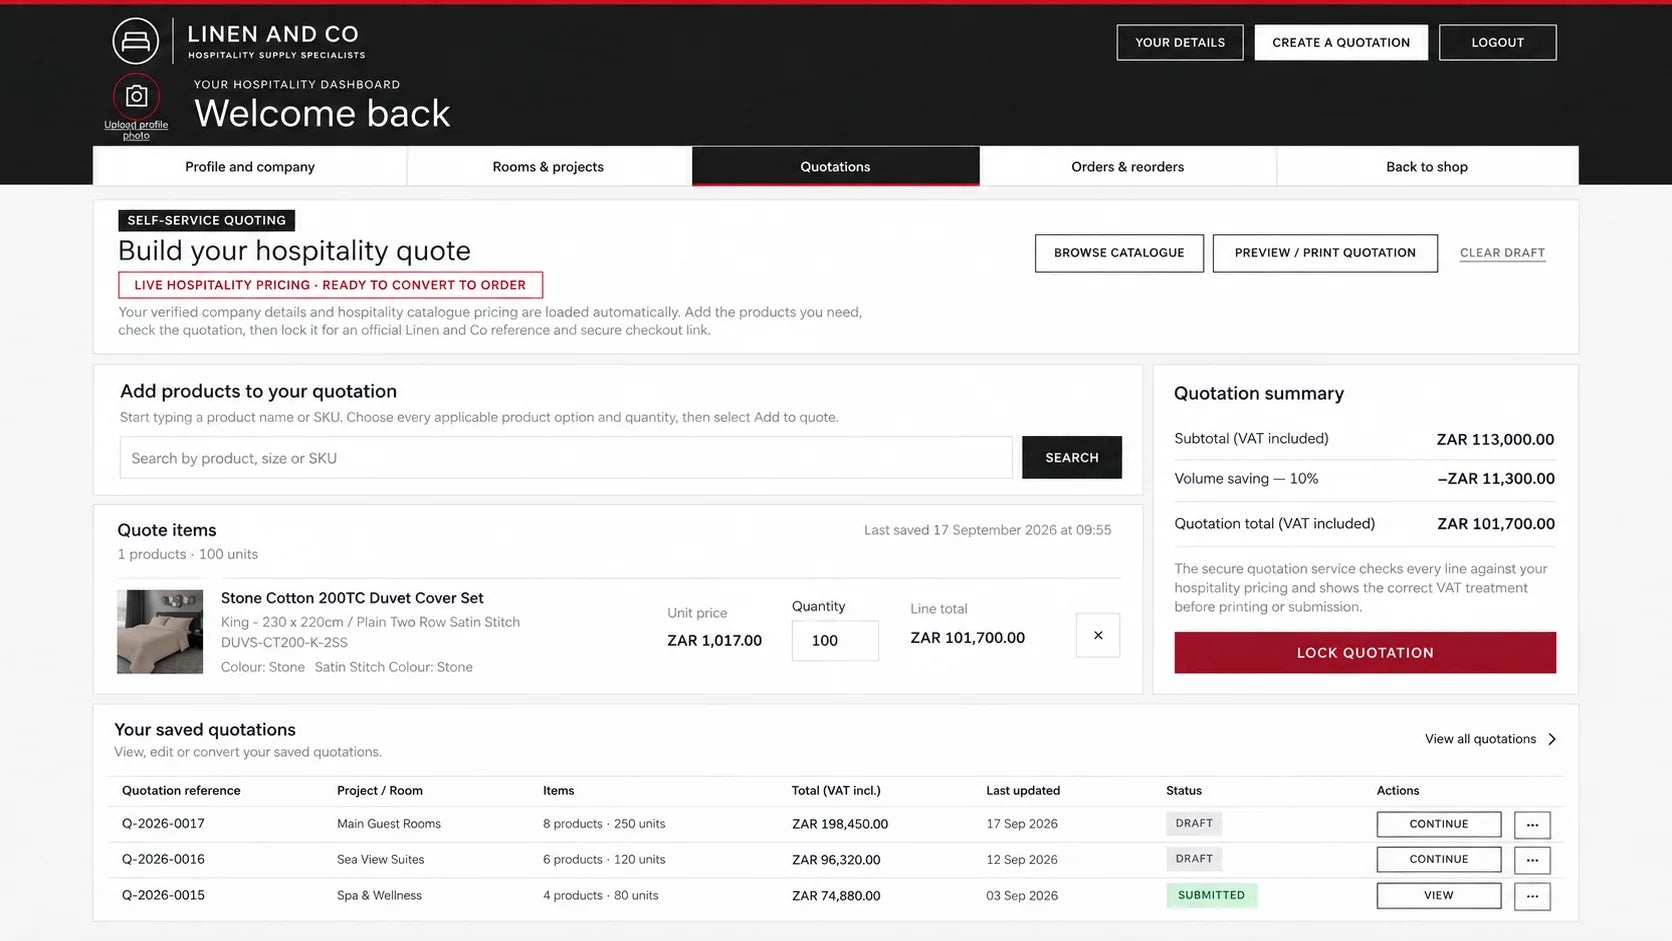Click the SUBMITTED status badge
The width and height of the screenshot is (1672, 941).
tap(1211, 895)
